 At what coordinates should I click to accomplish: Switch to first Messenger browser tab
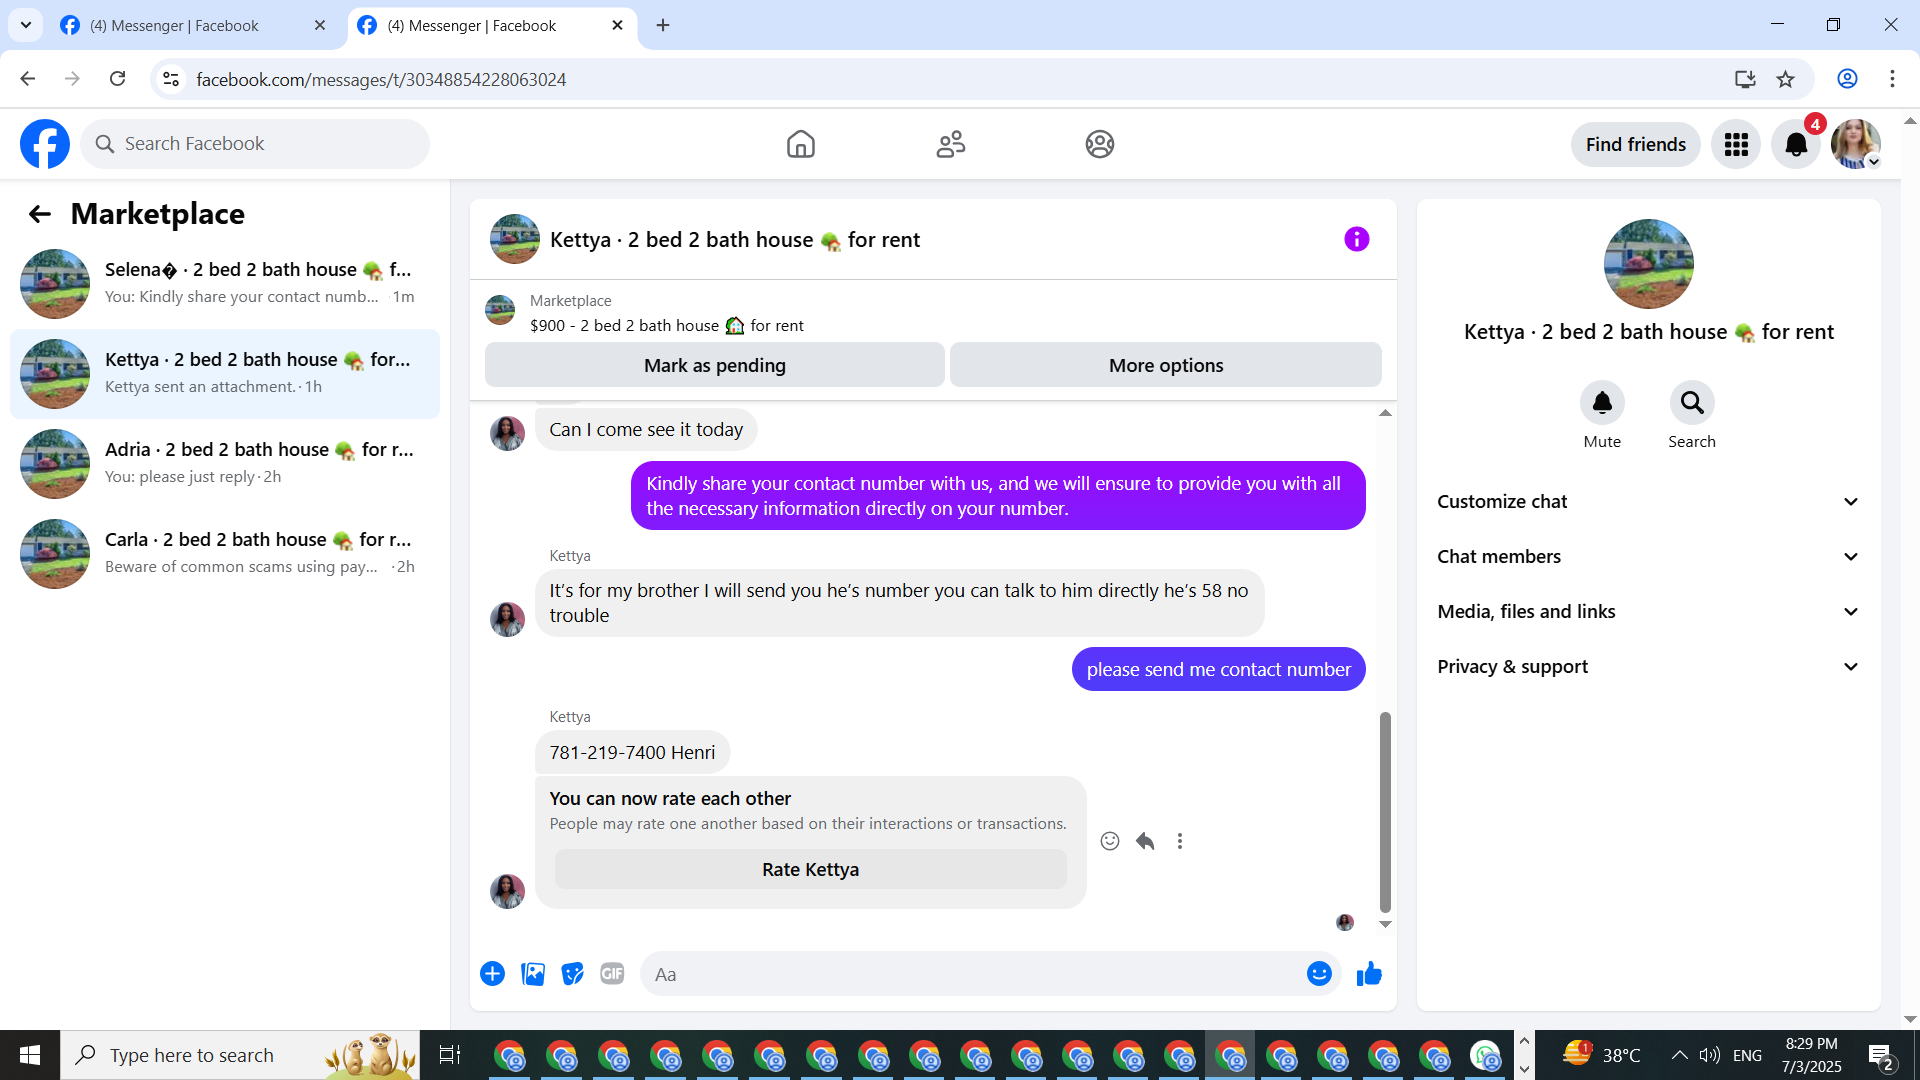point(175,25)
